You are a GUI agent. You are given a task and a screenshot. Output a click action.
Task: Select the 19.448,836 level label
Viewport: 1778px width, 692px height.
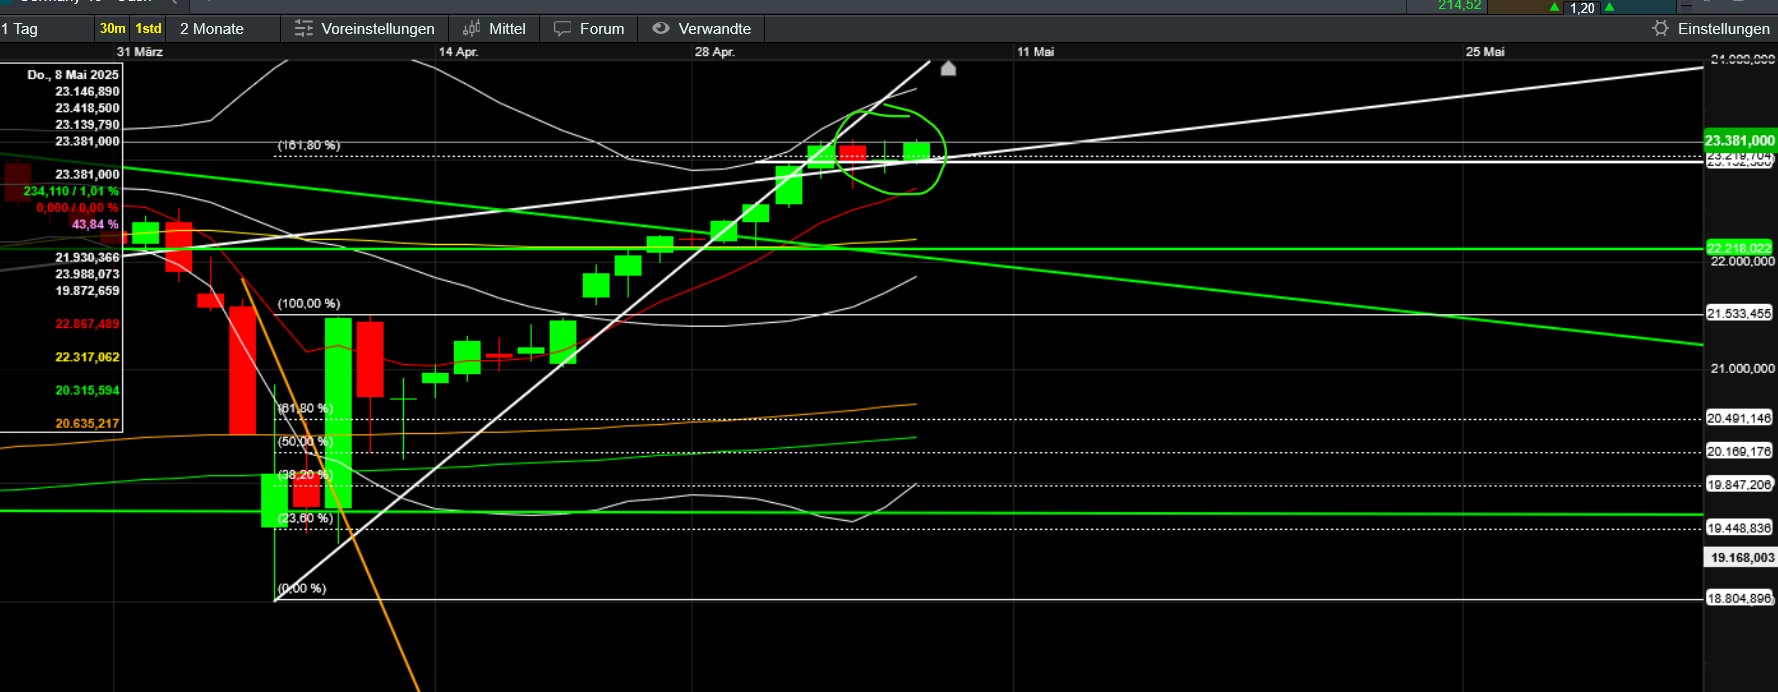pyautogui.click(x=1739, y=528)
